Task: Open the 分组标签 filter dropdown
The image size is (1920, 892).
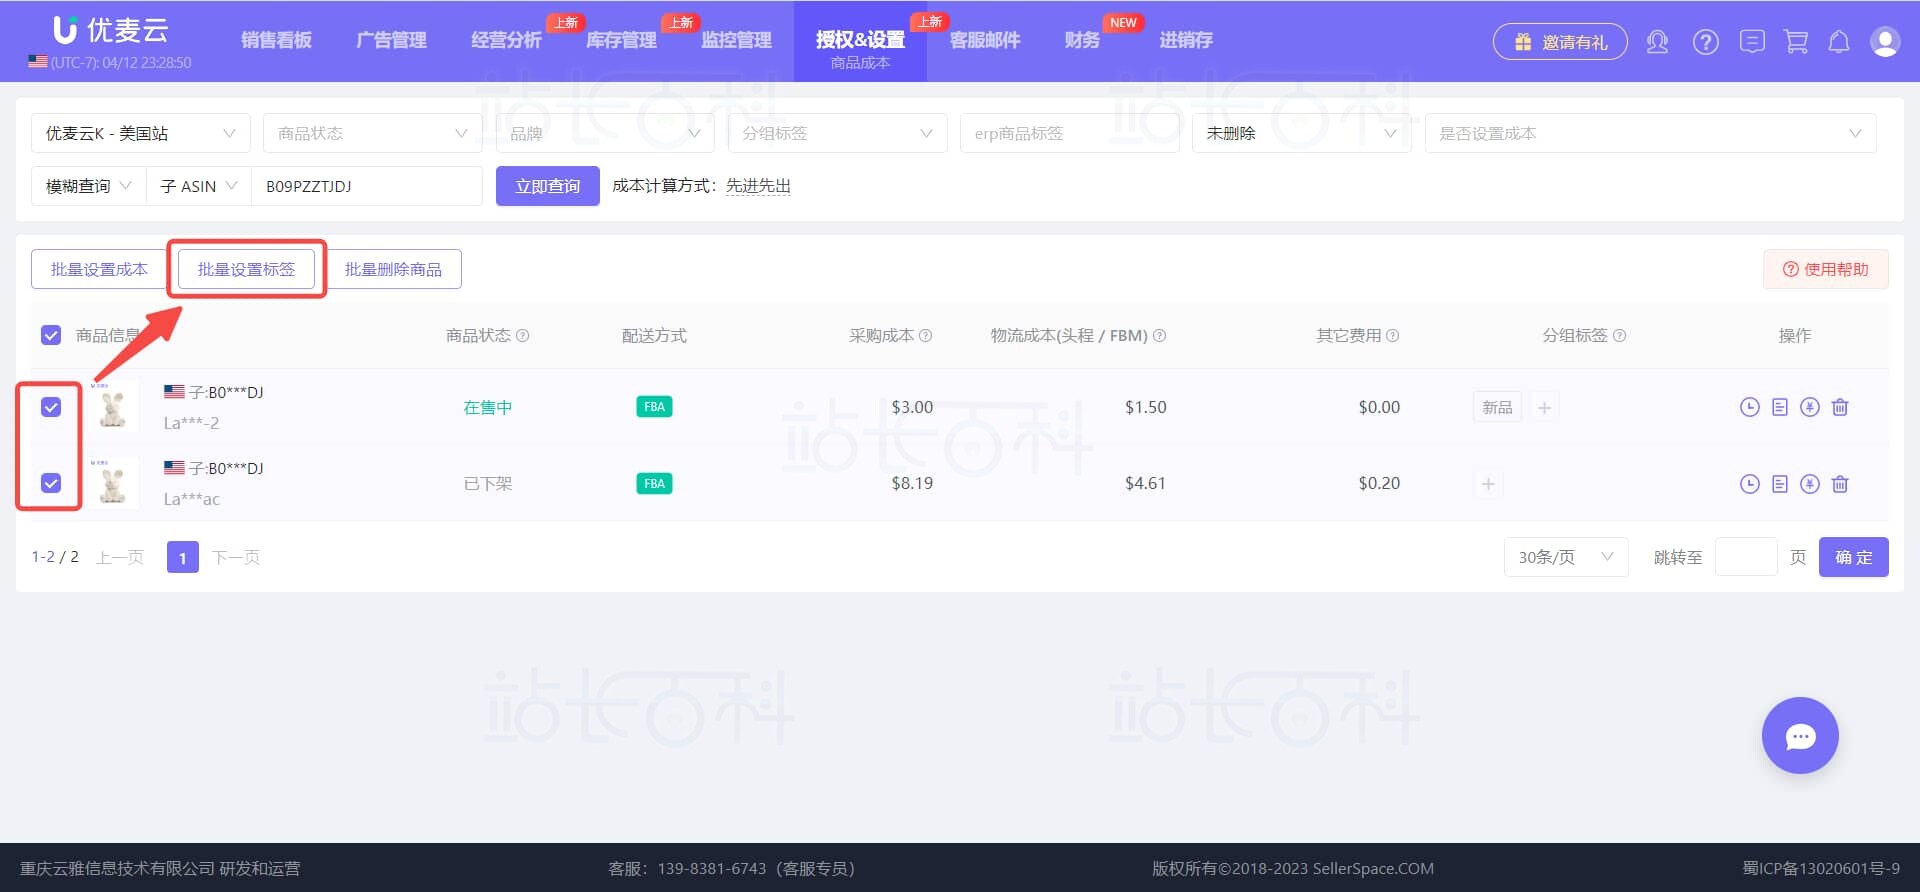Action: tap(837, 133)
